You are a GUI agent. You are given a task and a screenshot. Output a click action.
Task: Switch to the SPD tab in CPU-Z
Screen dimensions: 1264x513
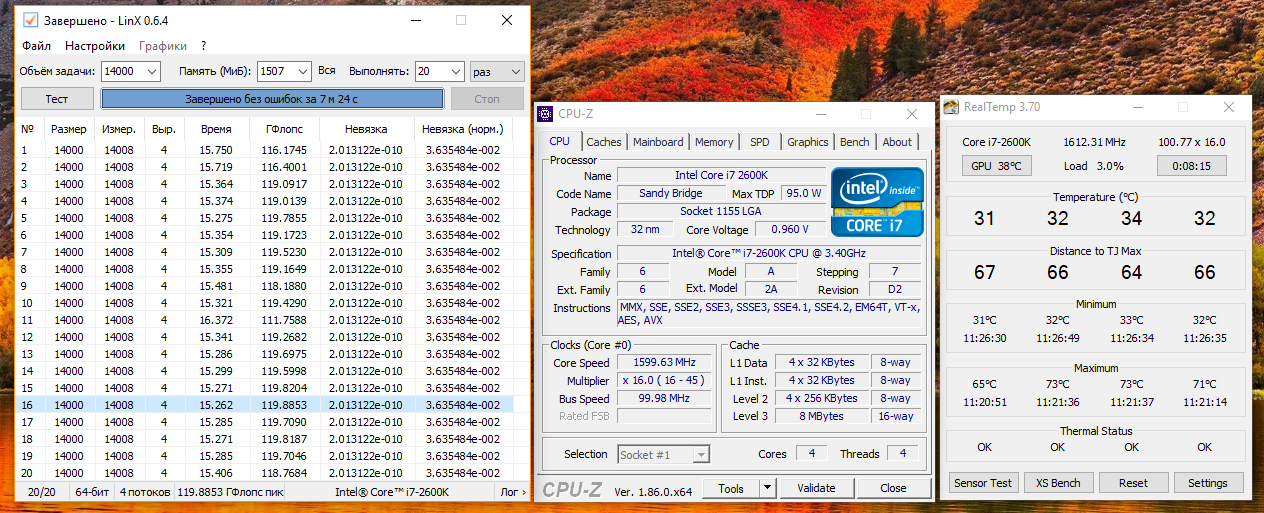tap(760, 142)
